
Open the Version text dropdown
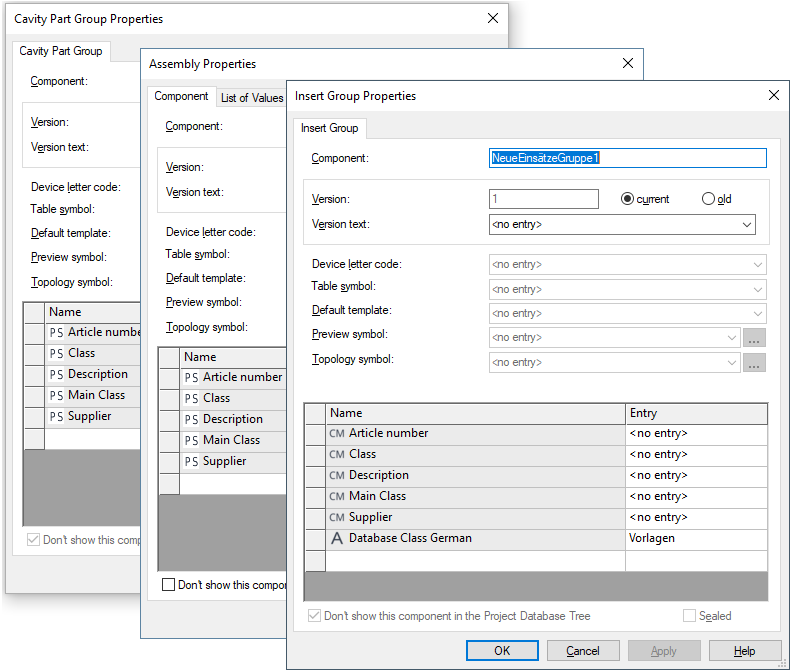(622, 225)
